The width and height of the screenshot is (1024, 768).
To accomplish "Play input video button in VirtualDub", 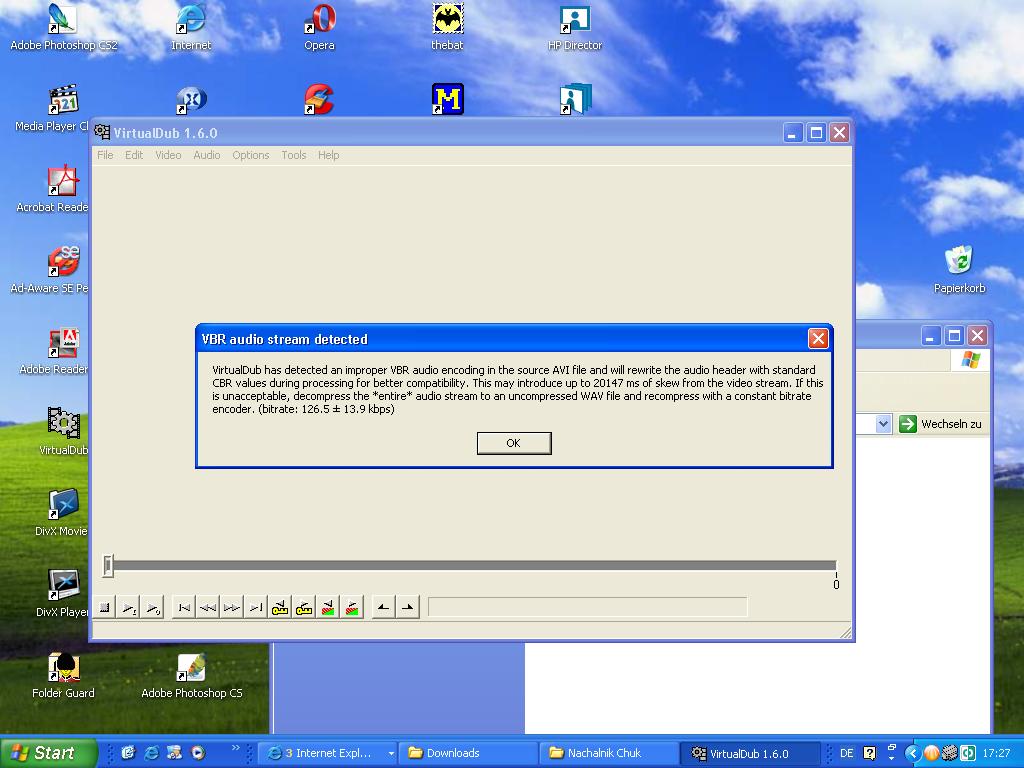I will (129, 607).
